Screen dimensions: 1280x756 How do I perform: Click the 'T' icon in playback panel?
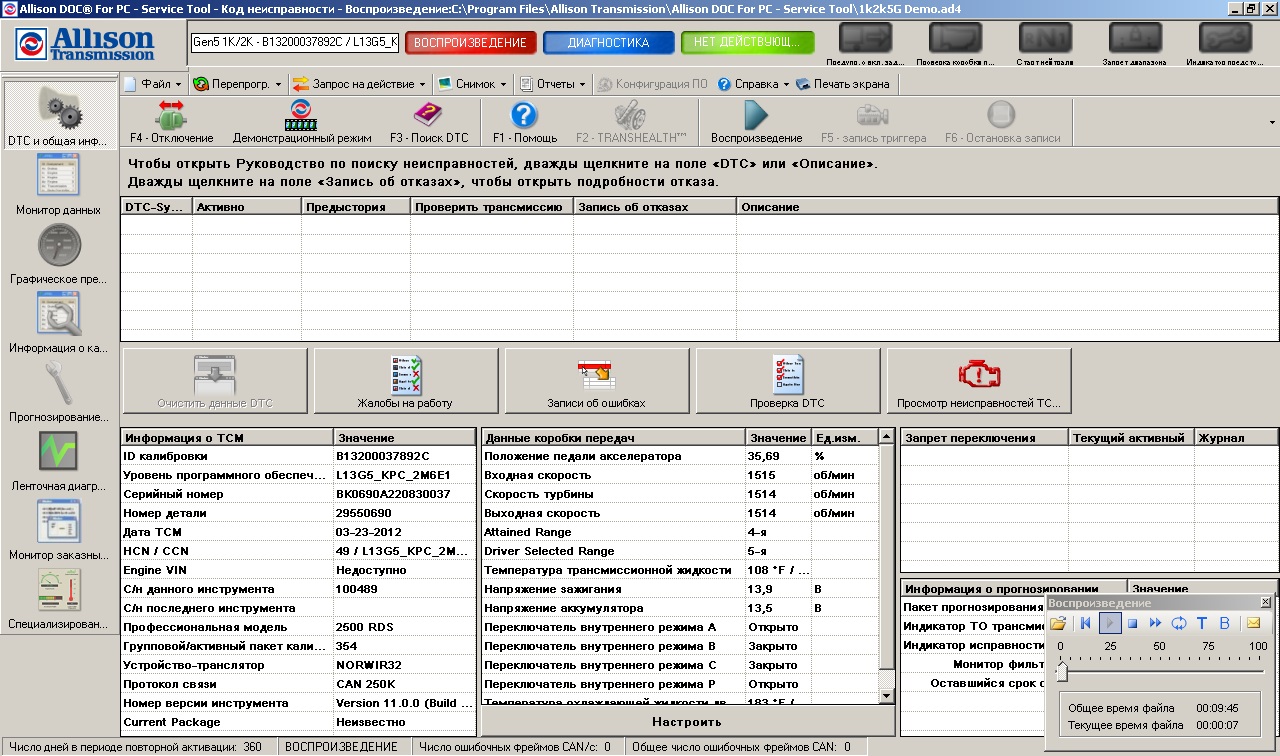tap(1202, 623)
